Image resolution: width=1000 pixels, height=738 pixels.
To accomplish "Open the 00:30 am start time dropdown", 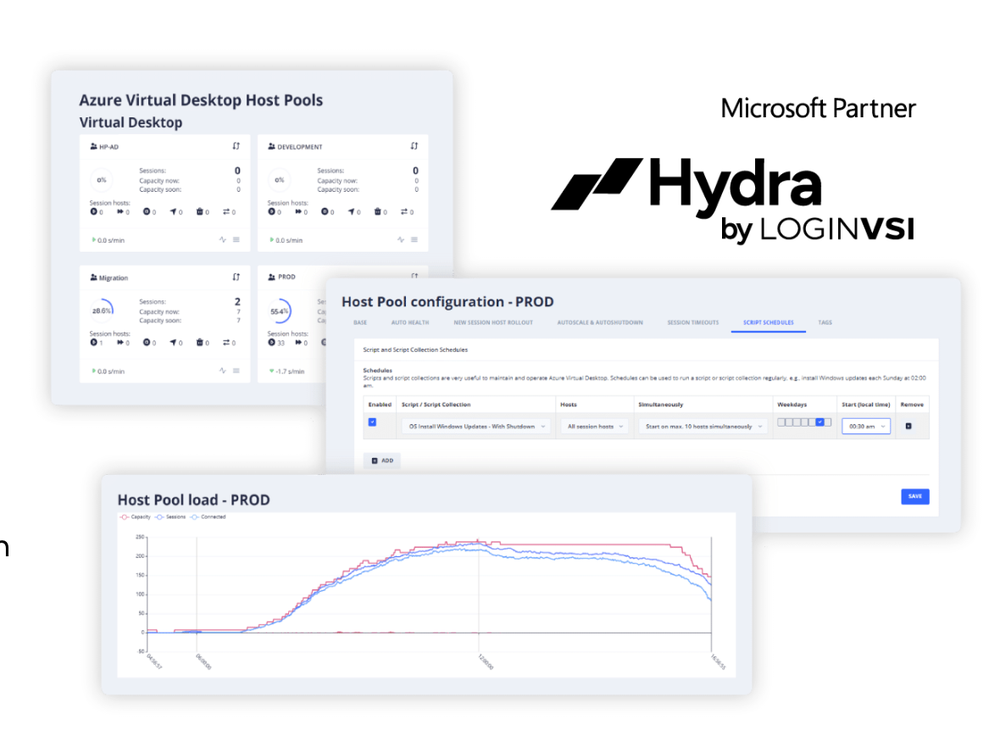I will (866, 426).
